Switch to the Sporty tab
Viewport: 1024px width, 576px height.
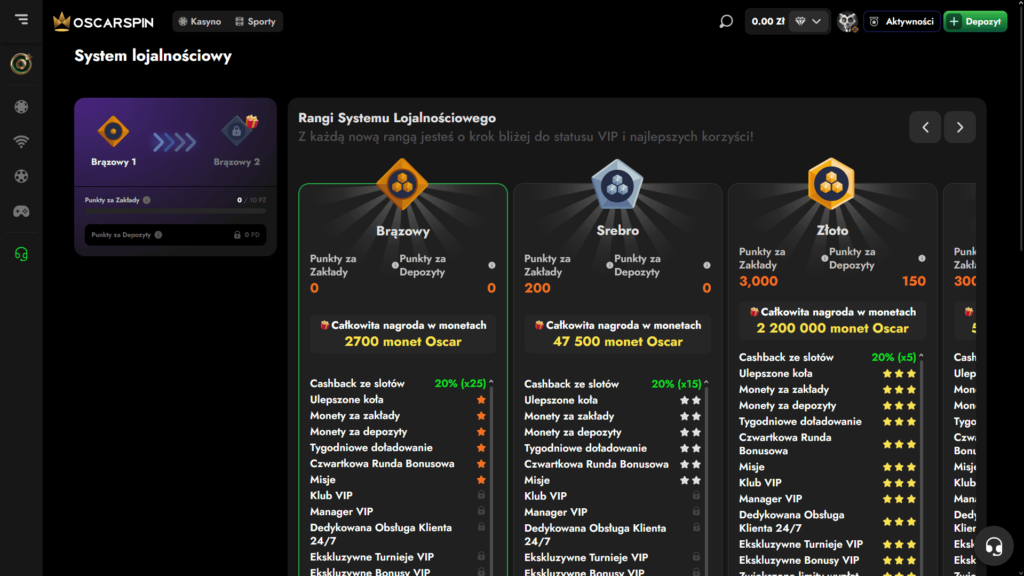(255, 21)
